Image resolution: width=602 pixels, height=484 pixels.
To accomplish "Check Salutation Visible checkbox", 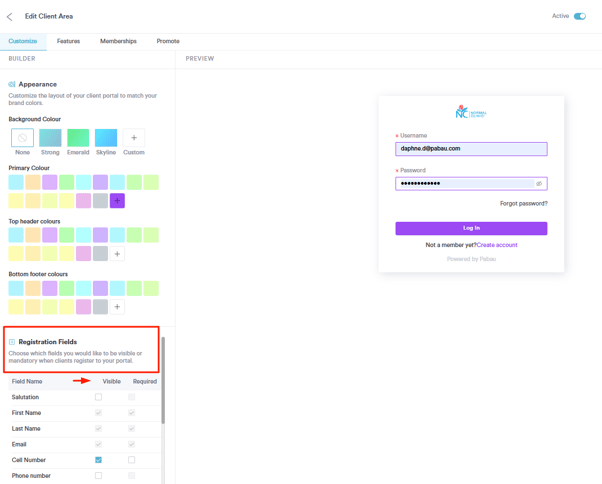I will click(98, 397).
